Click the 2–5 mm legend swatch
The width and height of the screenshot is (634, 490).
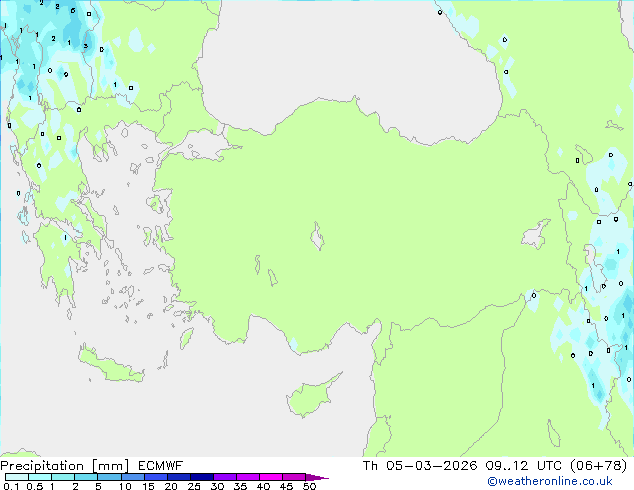pos(86,477)
